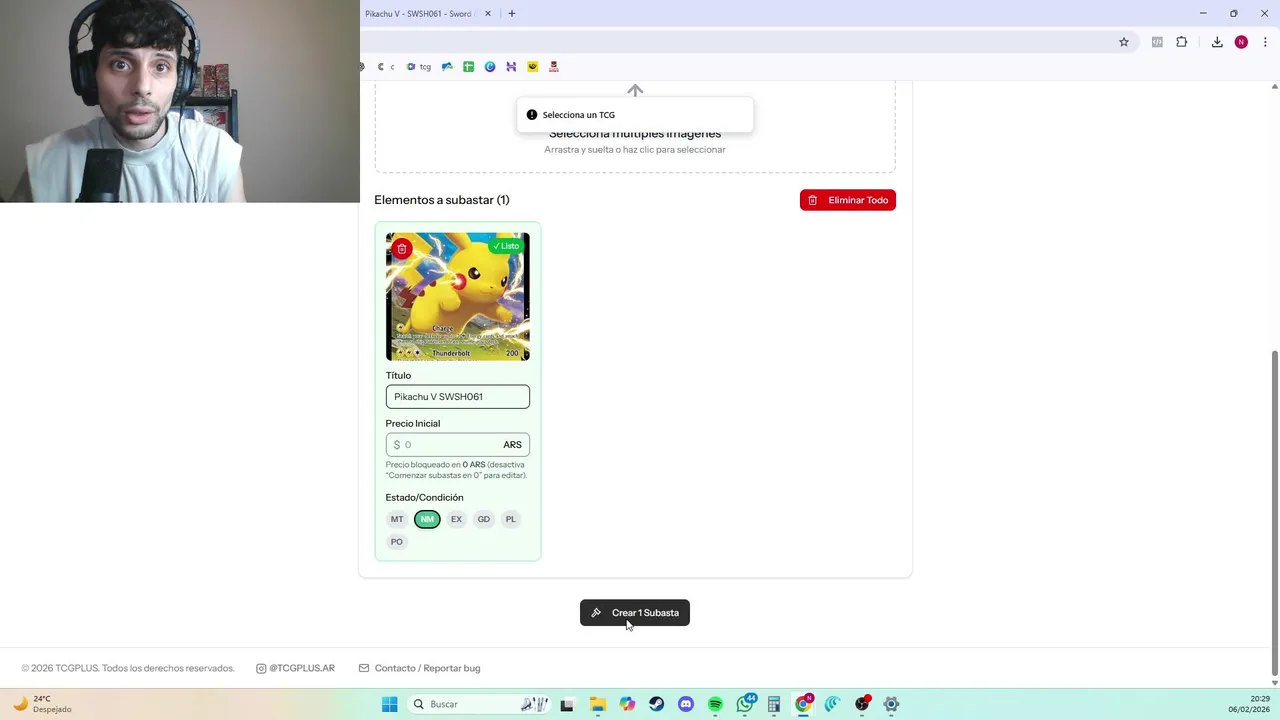This screenshot has height=720, width=1280.
Task: Open Task View from the taskbar
Action: tap(567, 704)
